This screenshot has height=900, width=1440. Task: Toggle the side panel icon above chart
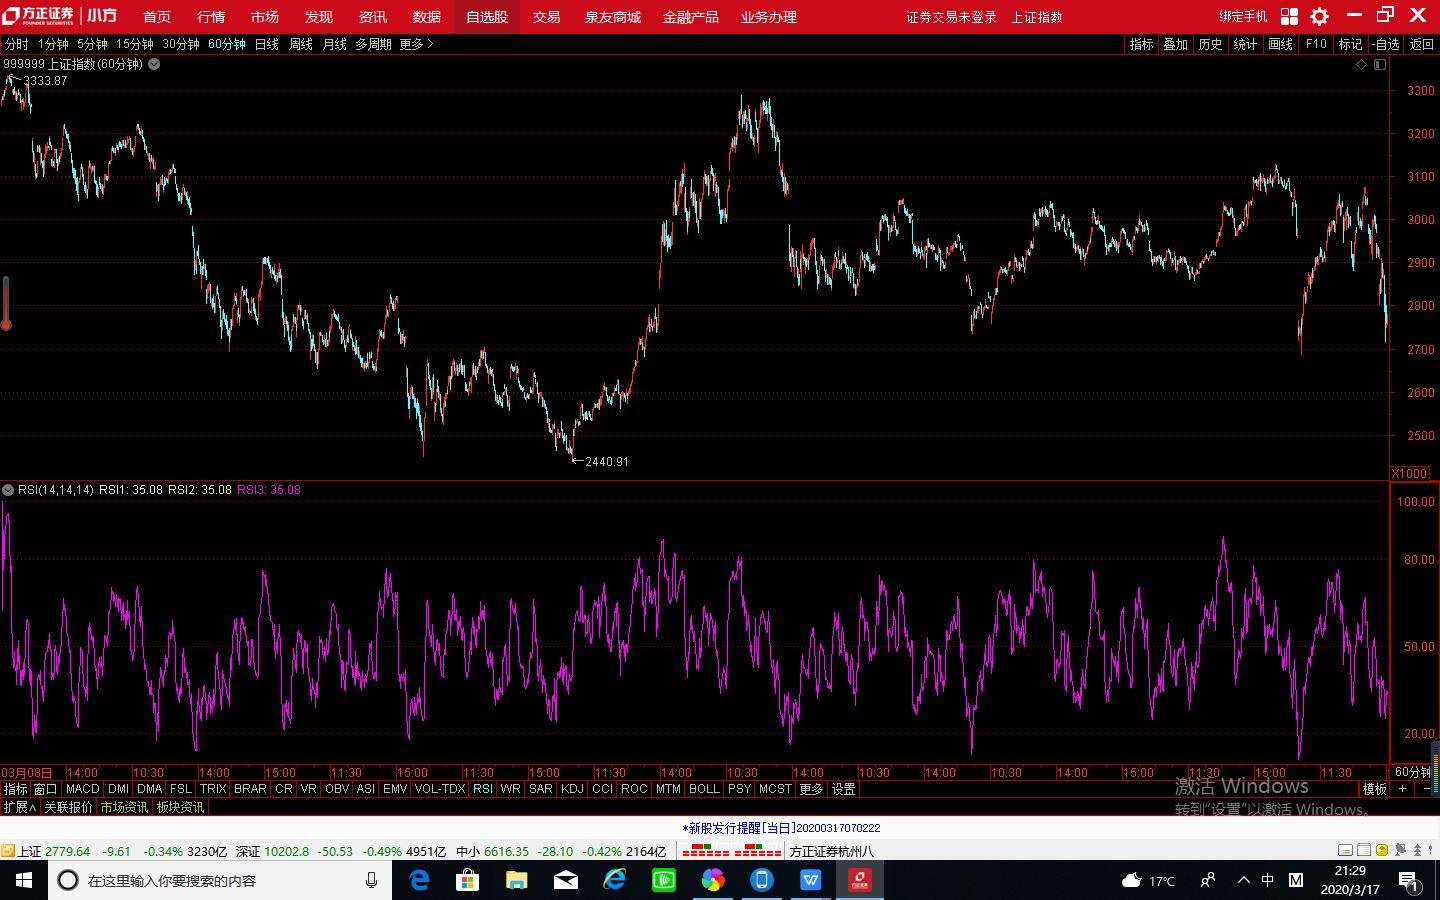pos(1380,64)
